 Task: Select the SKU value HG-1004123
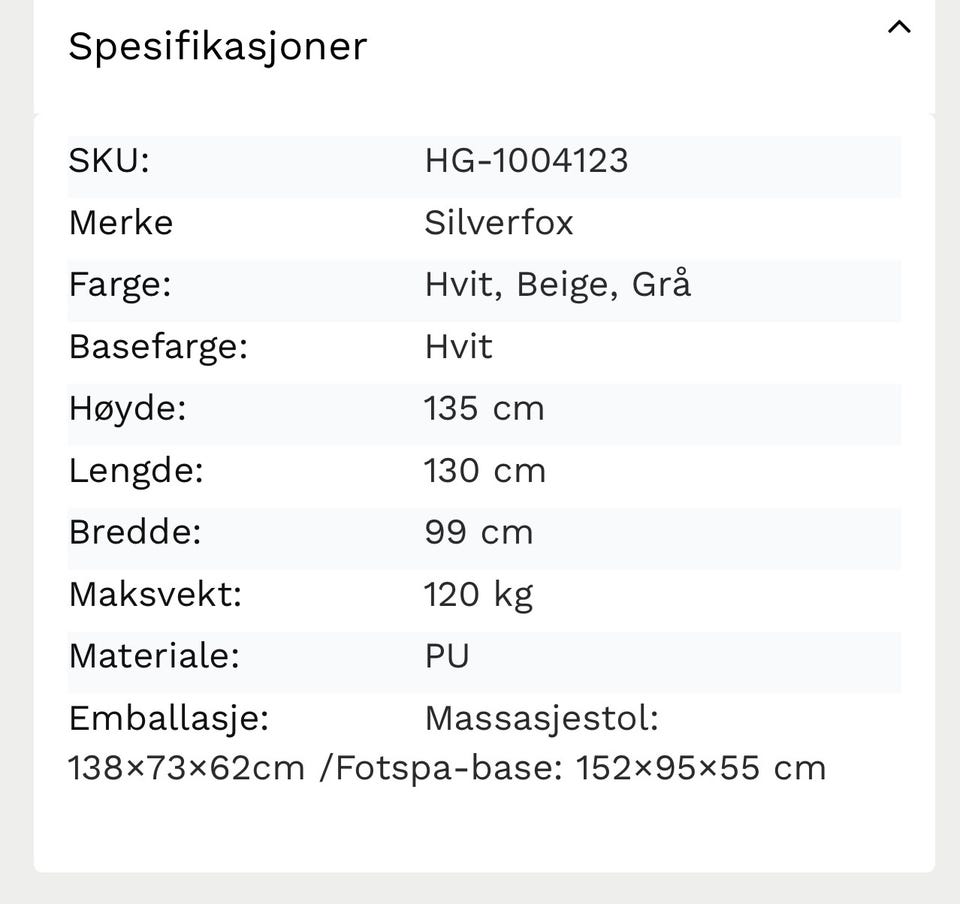[x=527, y=160]
